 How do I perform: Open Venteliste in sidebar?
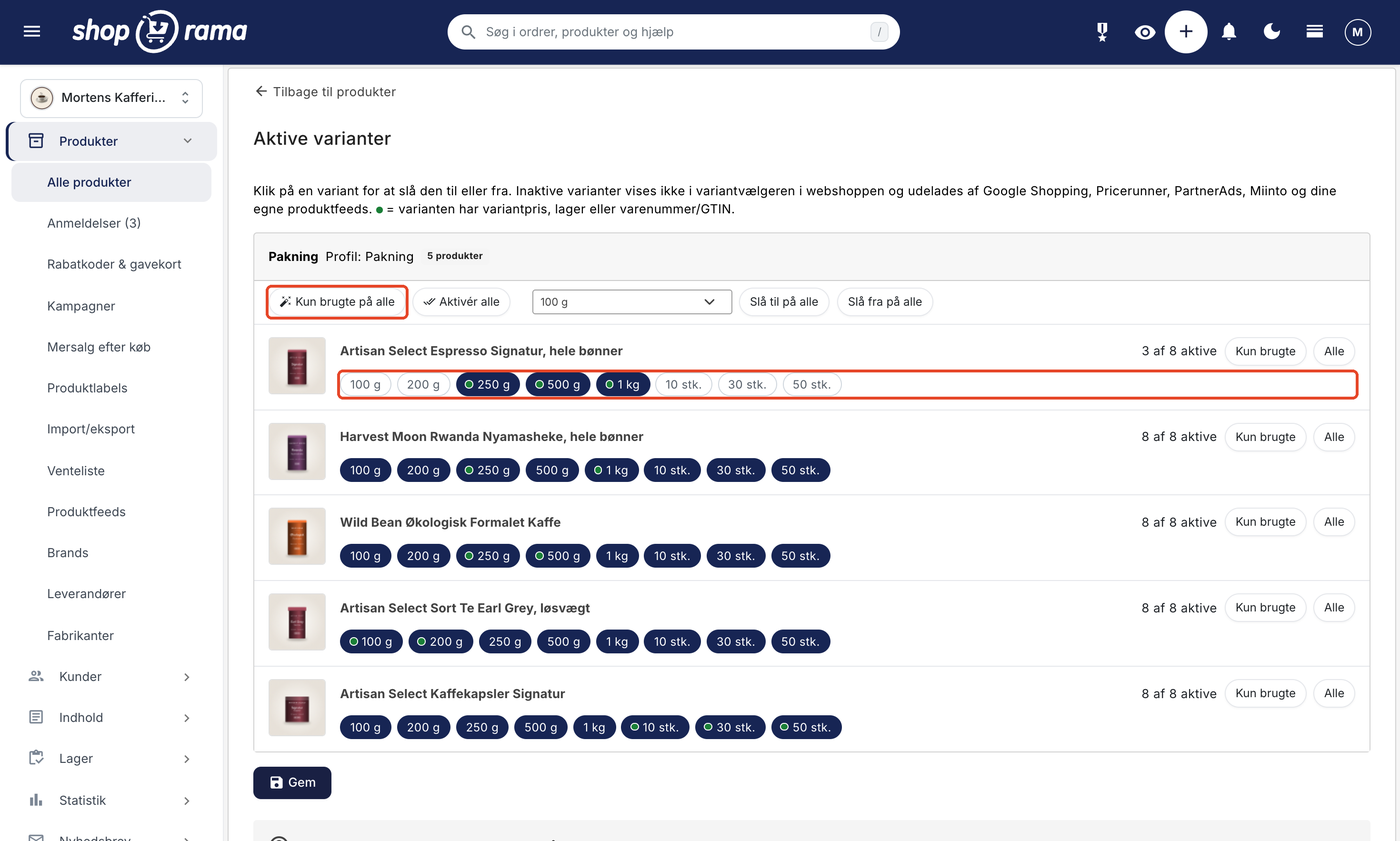point(76,470)
